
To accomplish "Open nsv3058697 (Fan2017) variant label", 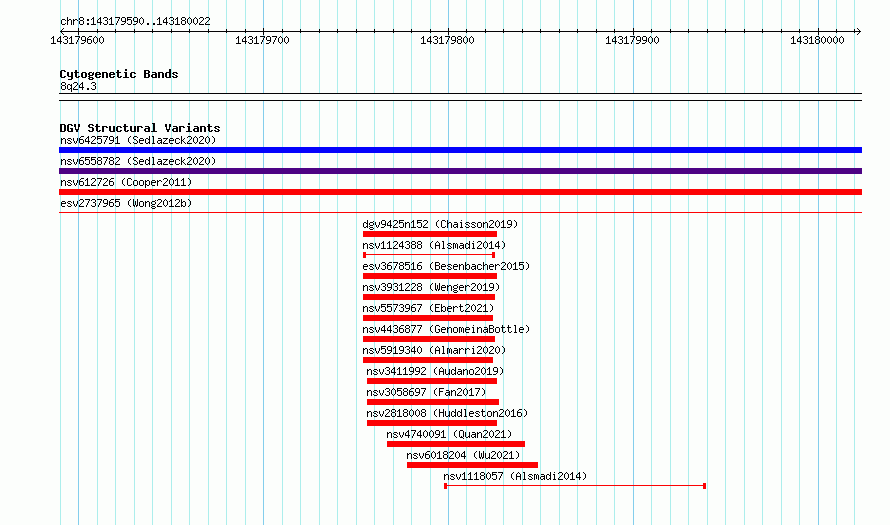I will click(426, 392).
